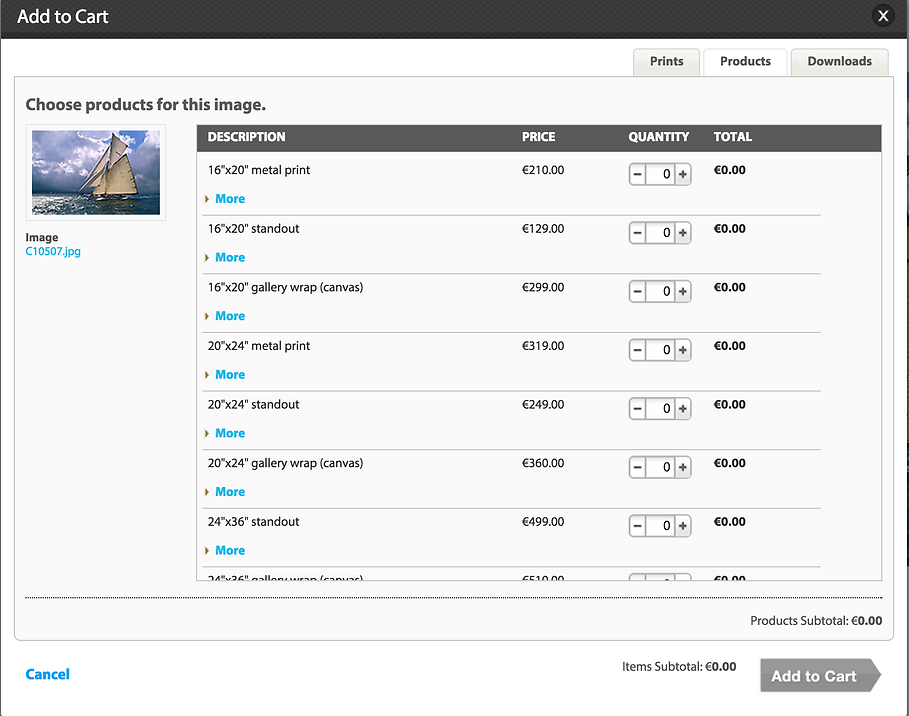Decrease quantity of 16"x20" standout
Image resolution: width=909 pixels, height=716 pixels.
(637, 232)
